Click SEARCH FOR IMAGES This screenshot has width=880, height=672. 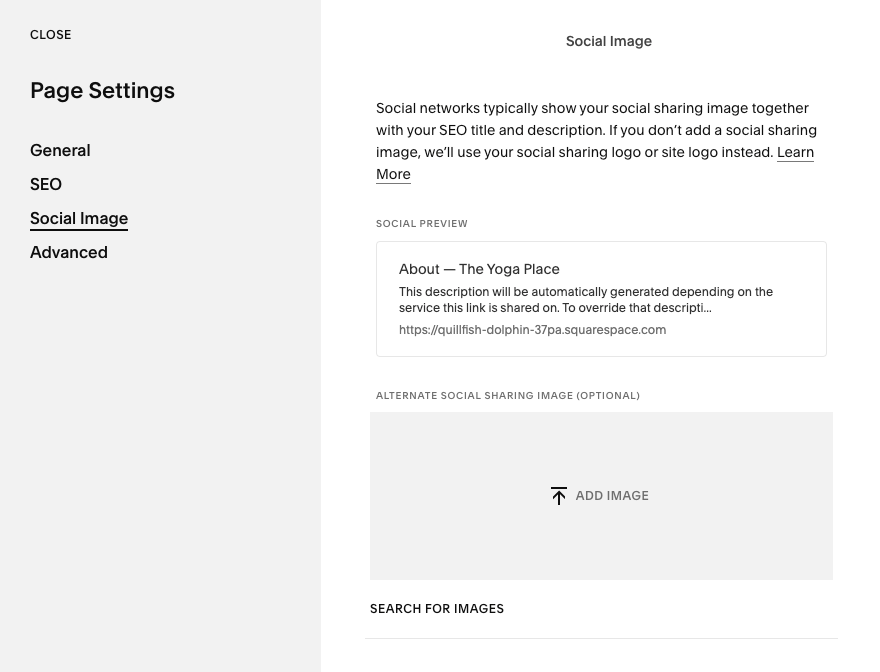tap(437, 608)
